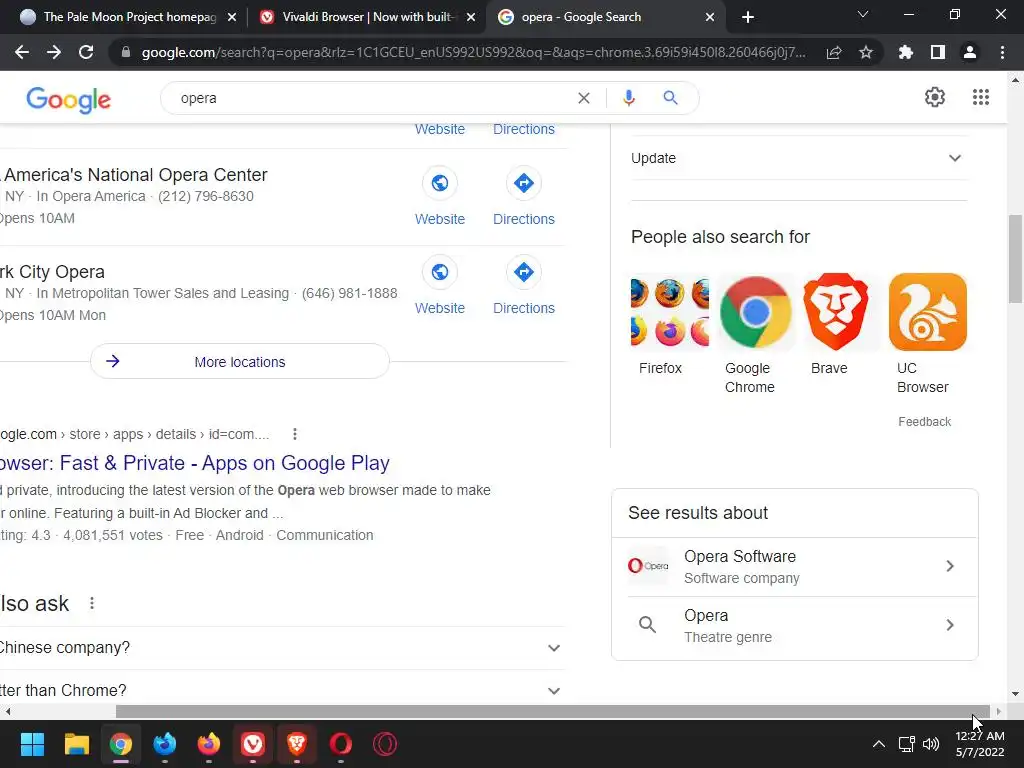Close the Vivaldi Browser tab

(x=471, y=17)
